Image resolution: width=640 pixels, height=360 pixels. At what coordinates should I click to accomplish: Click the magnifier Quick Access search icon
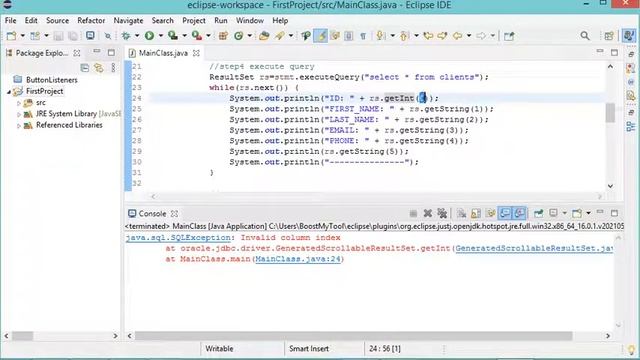[585, 36]
